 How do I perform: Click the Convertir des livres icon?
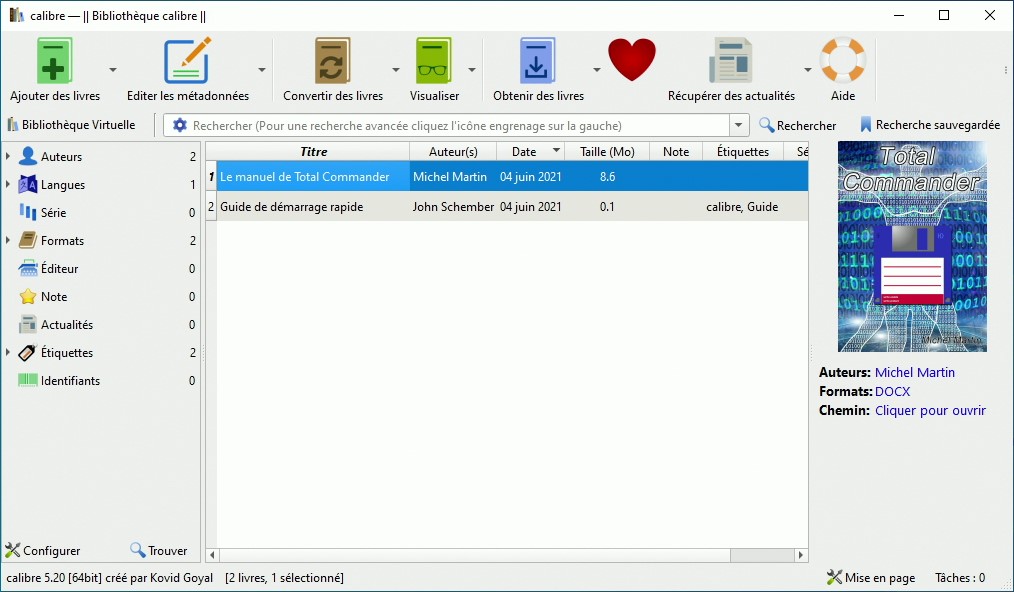pos(332,62)
